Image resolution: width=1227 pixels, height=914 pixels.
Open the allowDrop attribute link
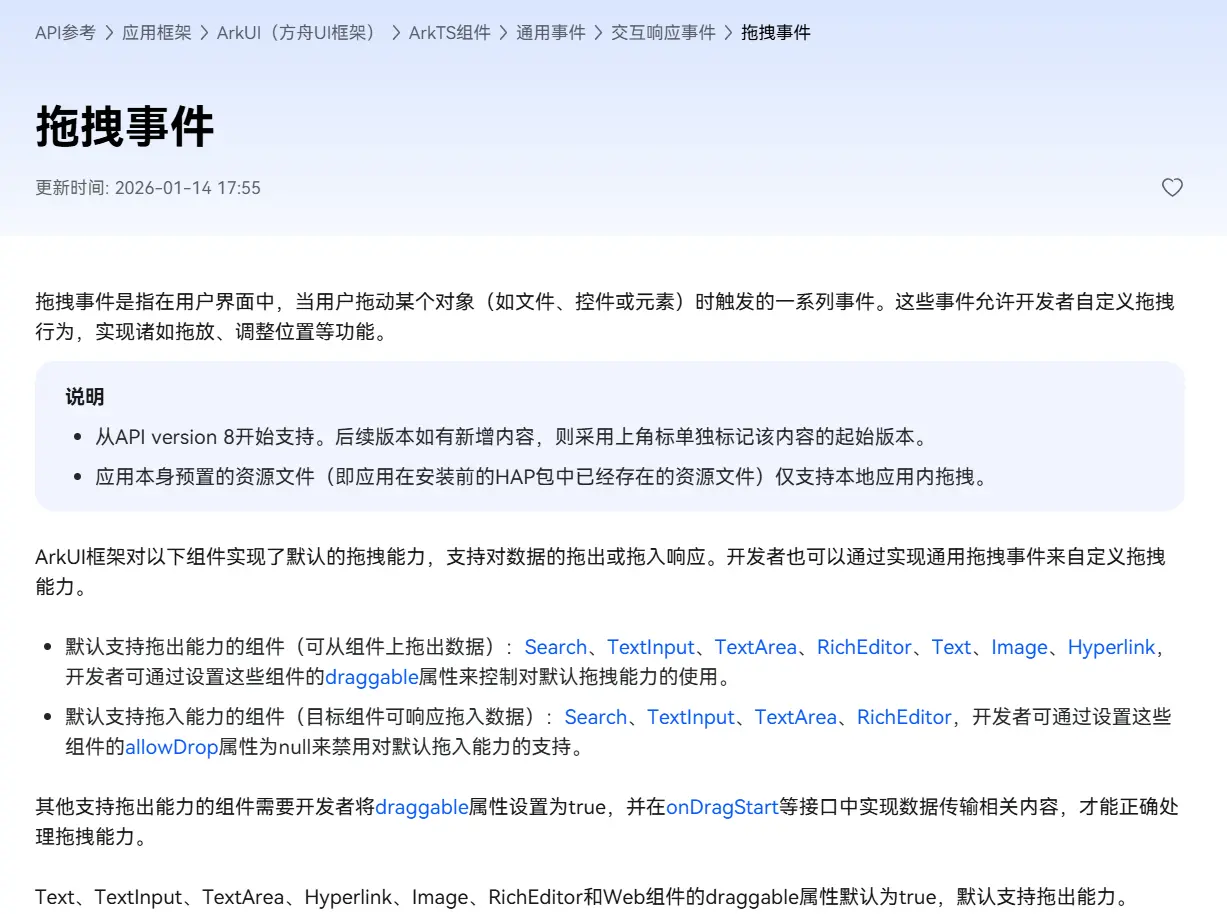(171, 747)
